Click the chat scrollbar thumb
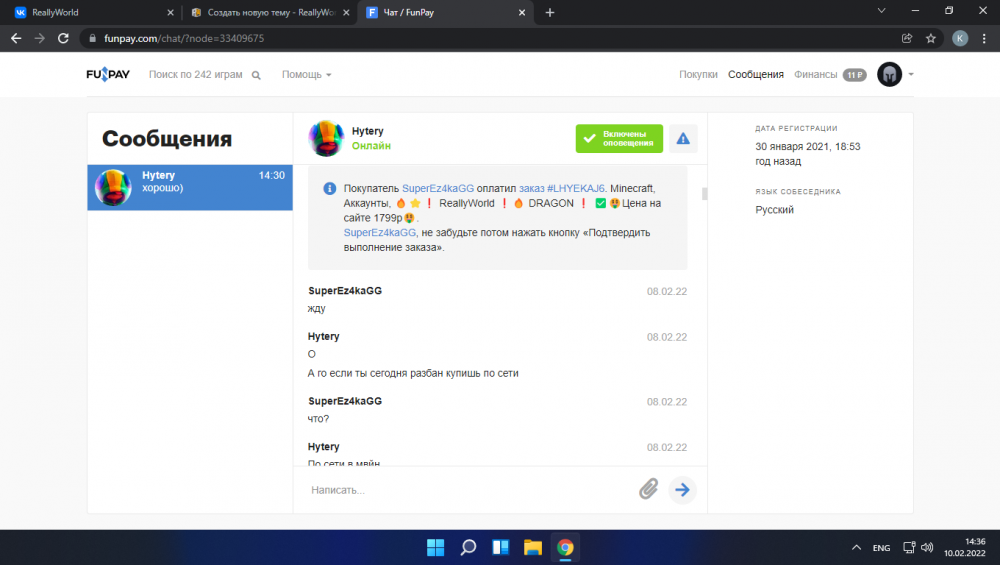This screenshot has height=565, width=1000. coord(704,194)
